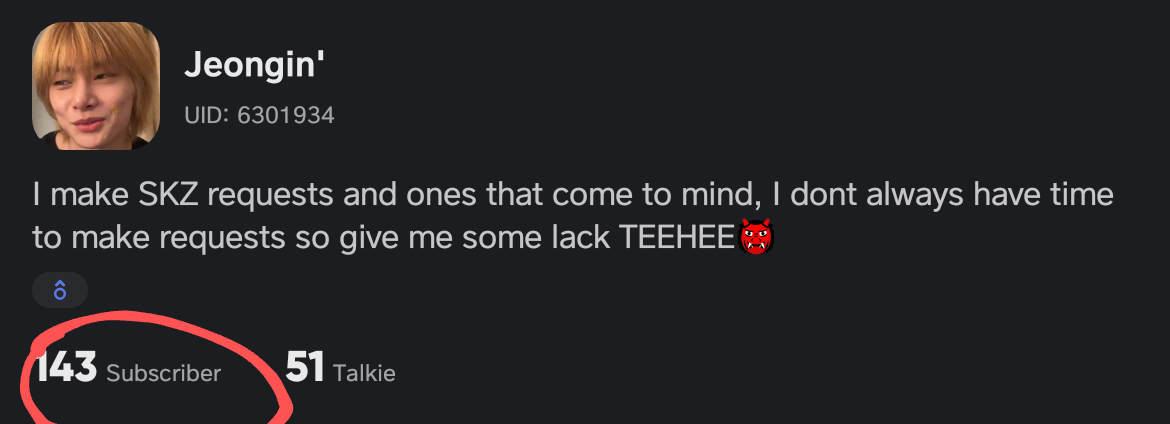Tap the Subscriber label
Image resolution: width=1170 pixels, height=424 pixels.
click(163, 373)
